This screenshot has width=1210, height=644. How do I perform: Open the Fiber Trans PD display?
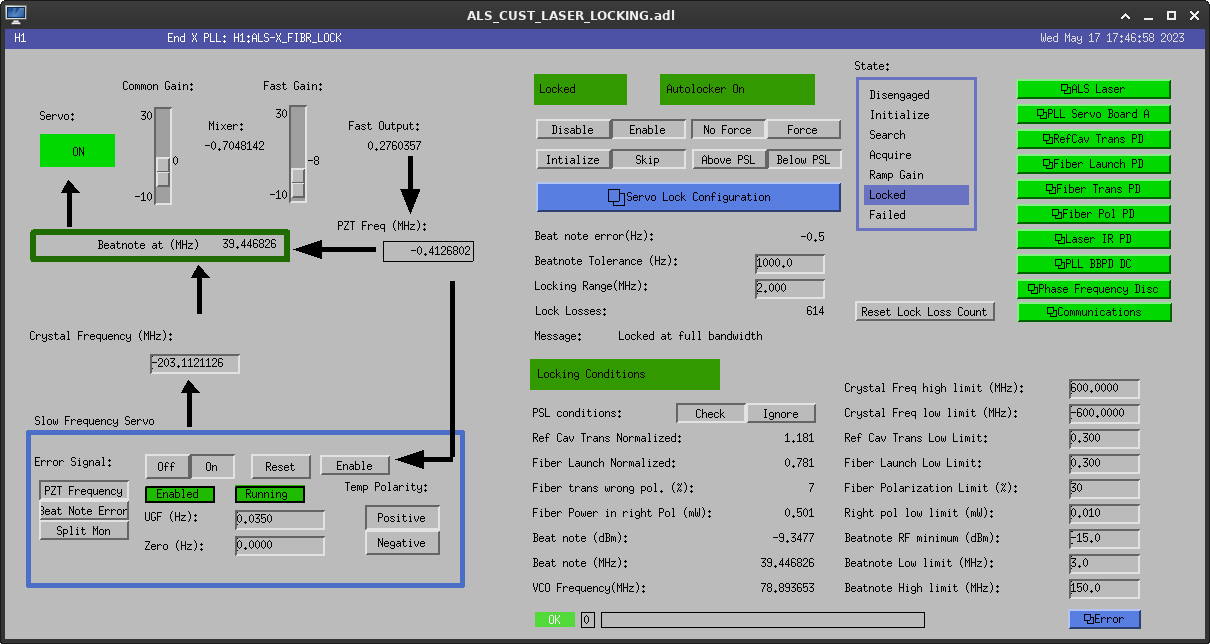[x=1094, y=189]
